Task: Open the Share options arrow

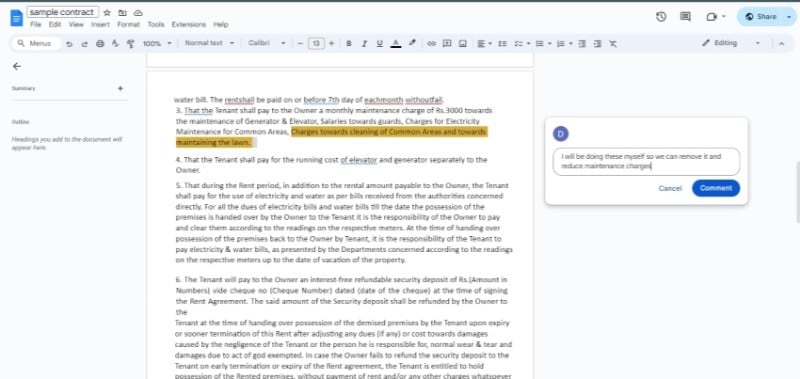Action: [789, 17]
